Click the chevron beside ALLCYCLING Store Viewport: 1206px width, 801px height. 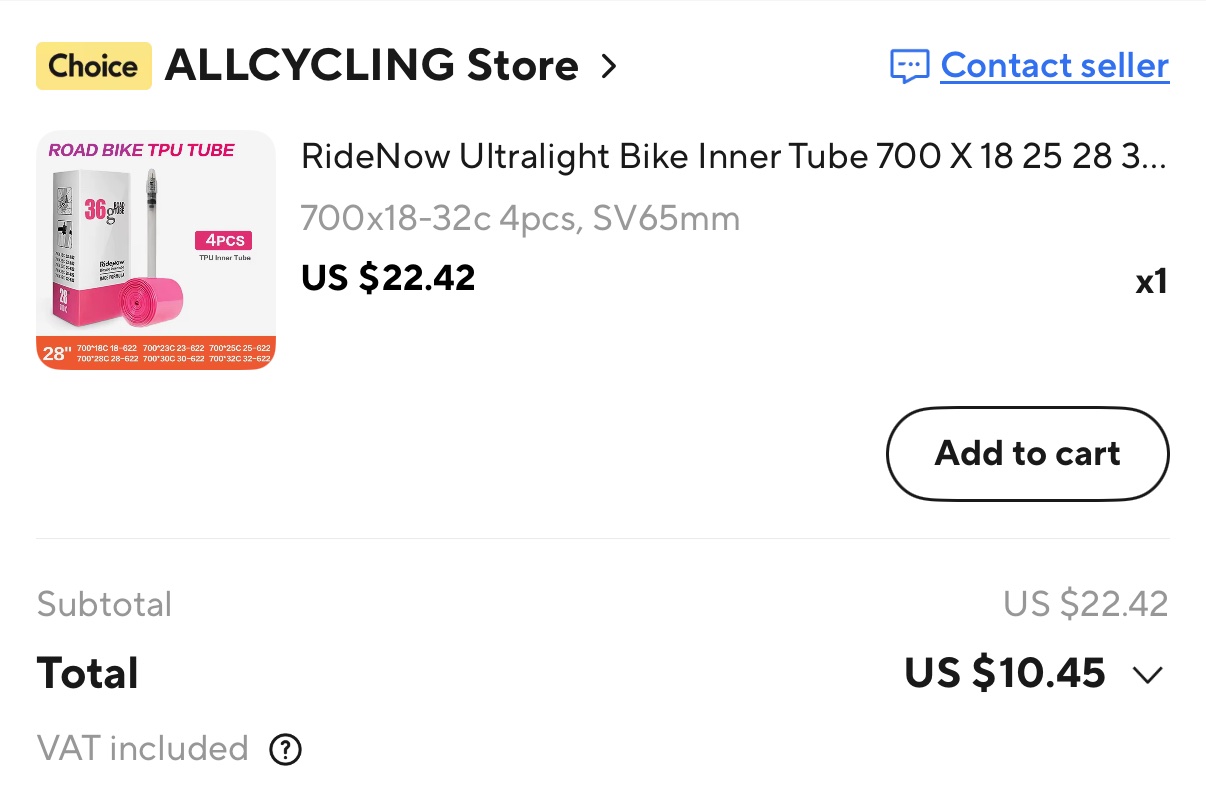(x=608, y=67)
